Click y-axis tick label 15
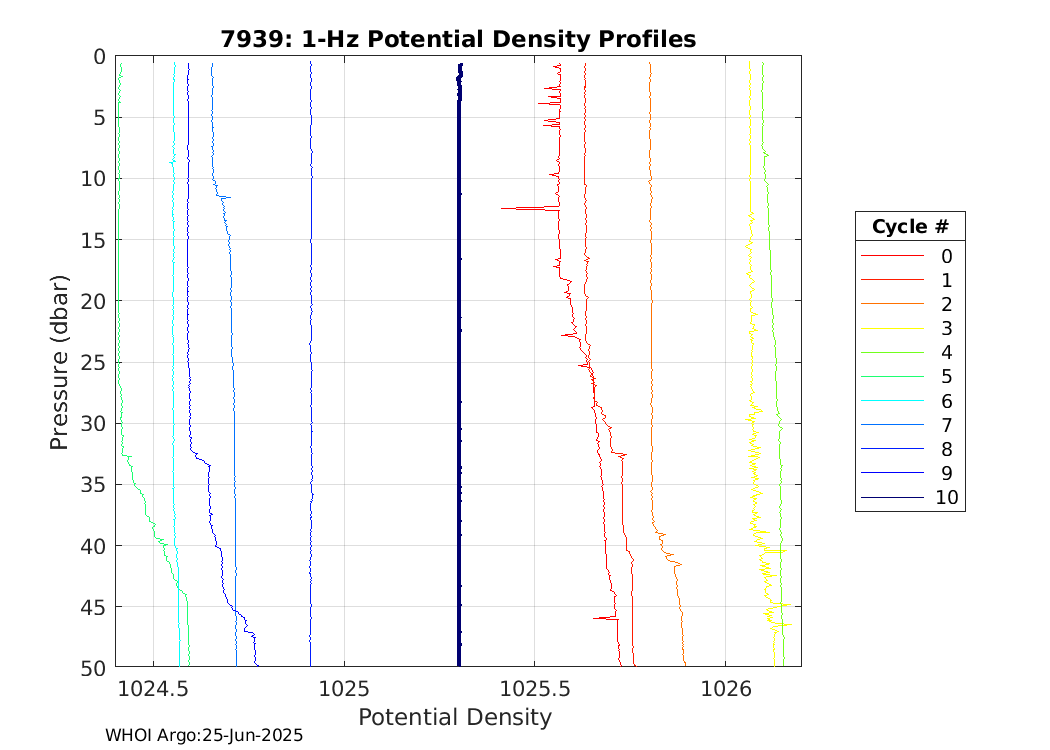 click(94, 240)
